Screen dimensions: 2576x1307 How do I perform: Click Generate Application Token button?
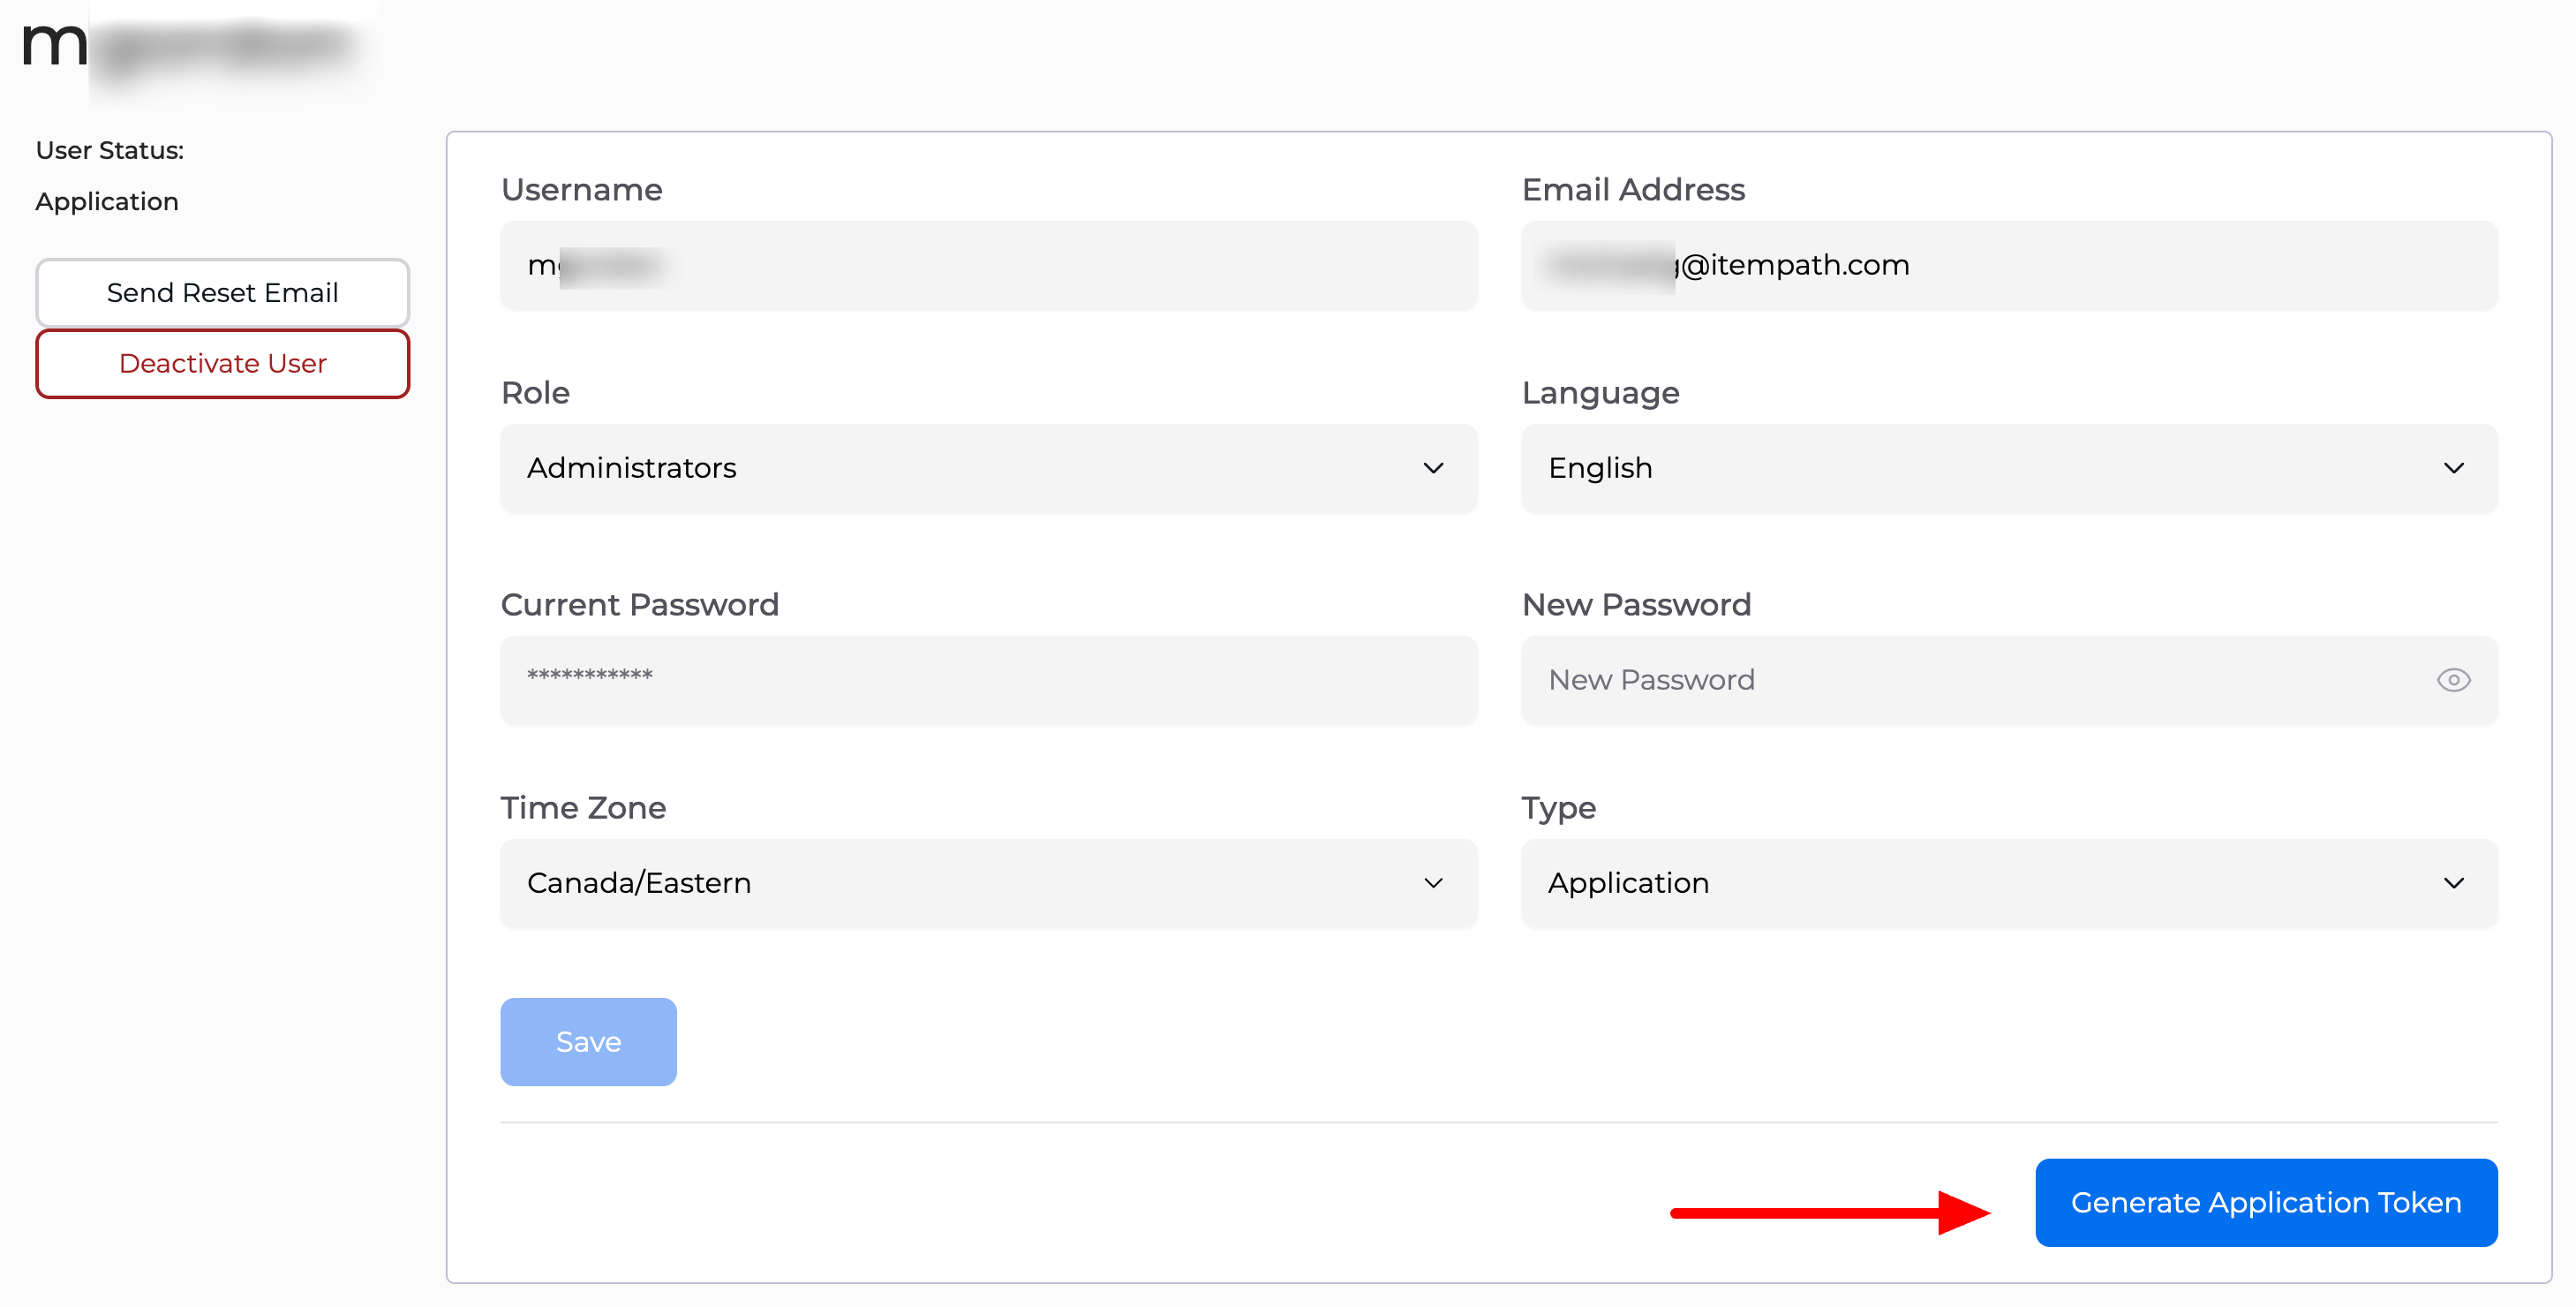point(2266,1202)
